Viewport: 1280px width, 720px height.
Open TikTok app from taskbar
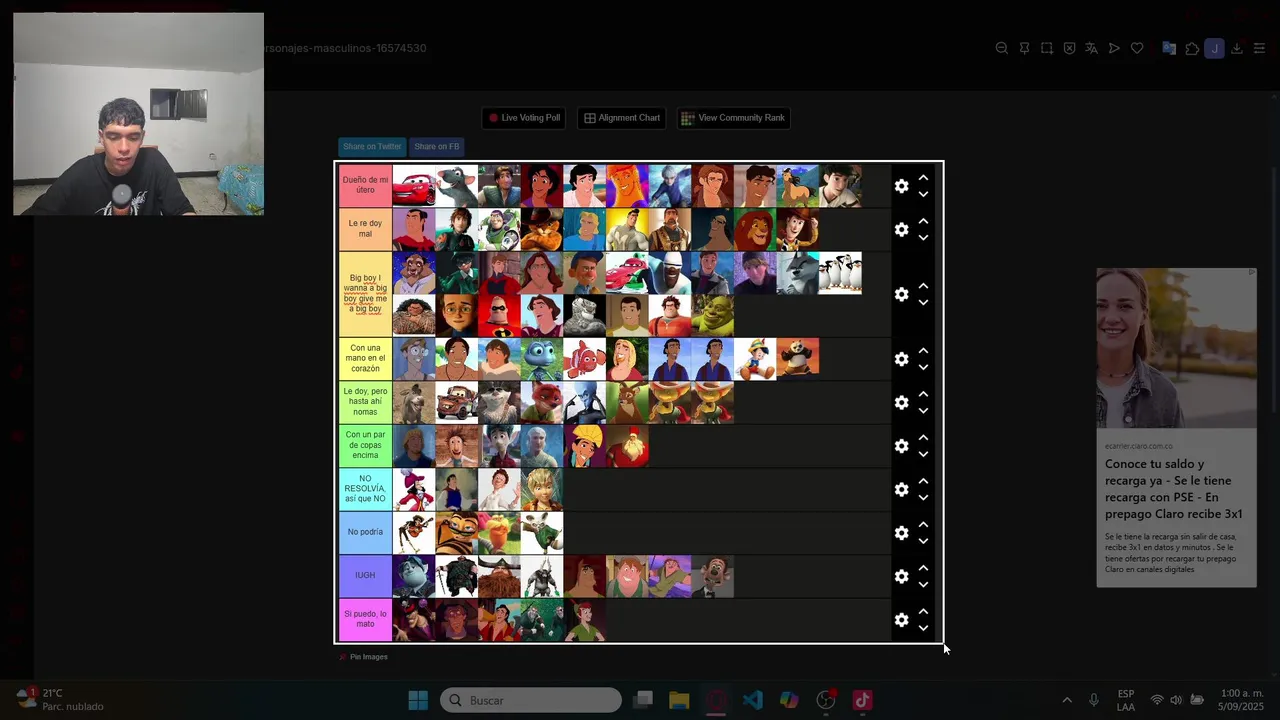(862, 700)
